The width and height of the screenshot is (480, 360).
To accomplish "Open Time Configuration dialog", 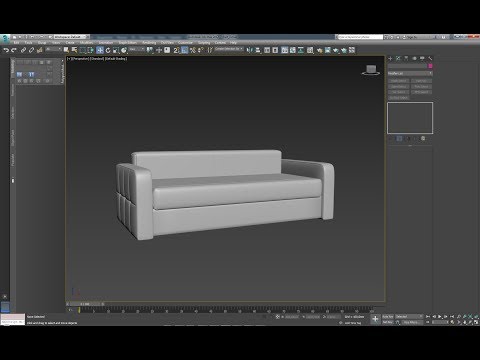I will (452, 322).
